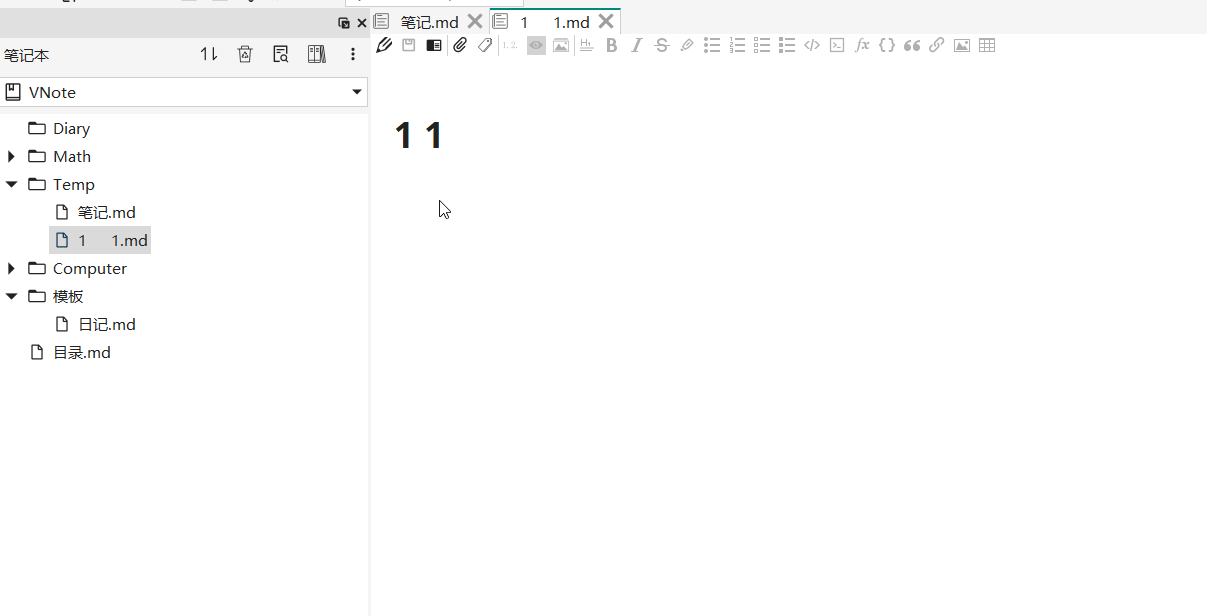Apply bold formatting
The width and height of the screenshot is (1207, 616).
[x=612, y=45]
